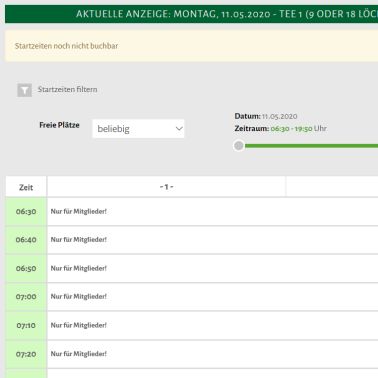Click the Aktuelle Anzeige green header bar
The width and height of the screenshot is (378, 378).
pyautogui.click(x=192, y=14)
